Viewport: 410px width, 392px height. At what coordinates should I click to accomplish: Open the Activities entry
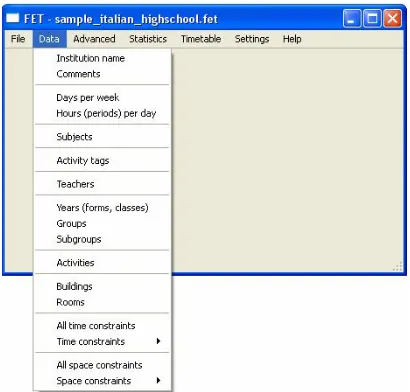(103, 263)
